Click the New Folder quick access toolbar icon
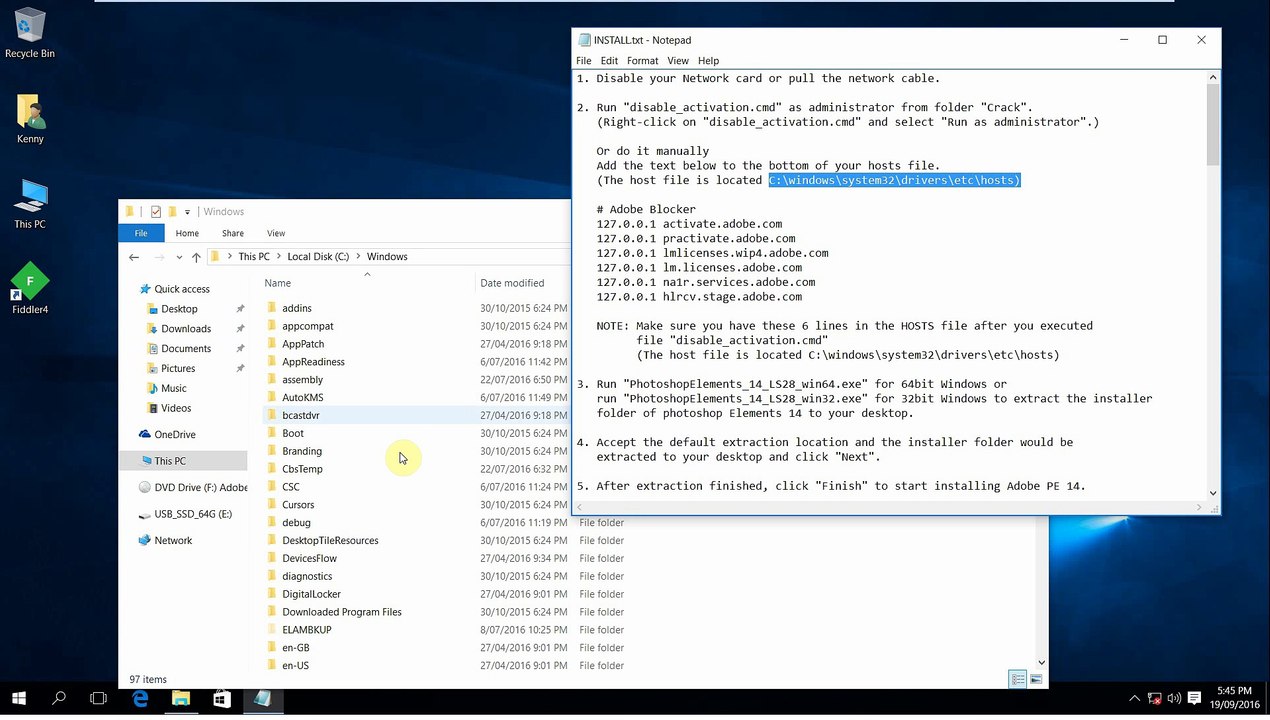 click(x=172, y=212)
